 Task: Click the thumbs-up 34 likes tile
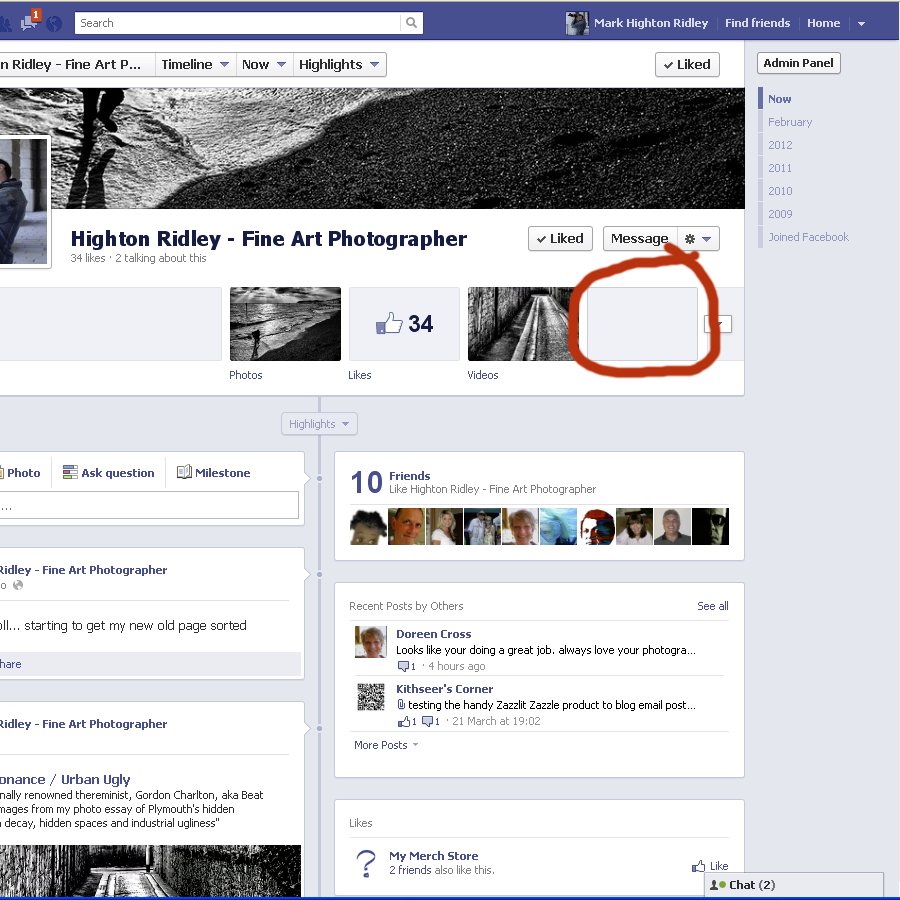click(404, 324)
